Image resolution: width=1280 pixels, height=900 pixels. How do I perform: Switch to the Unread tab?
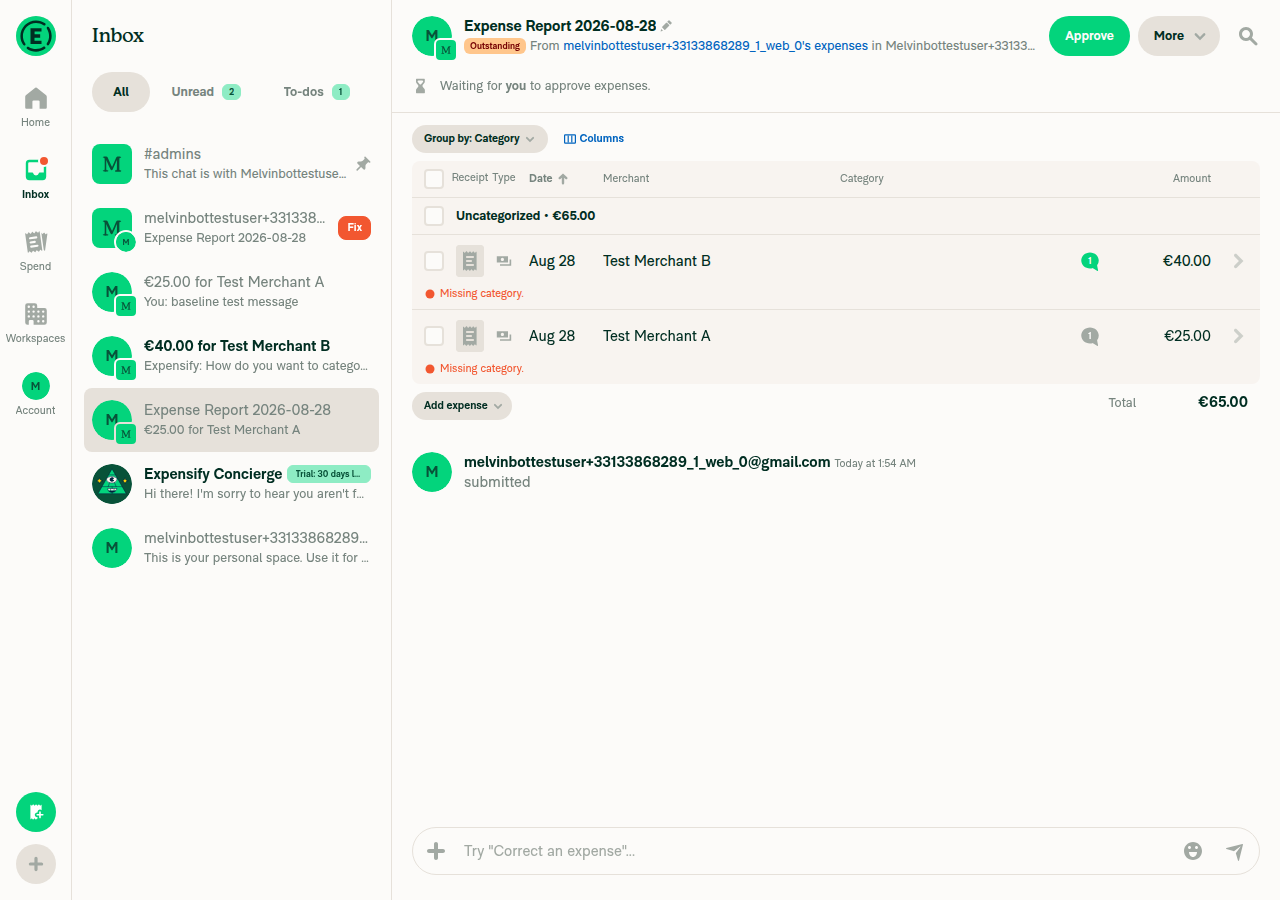206,92
